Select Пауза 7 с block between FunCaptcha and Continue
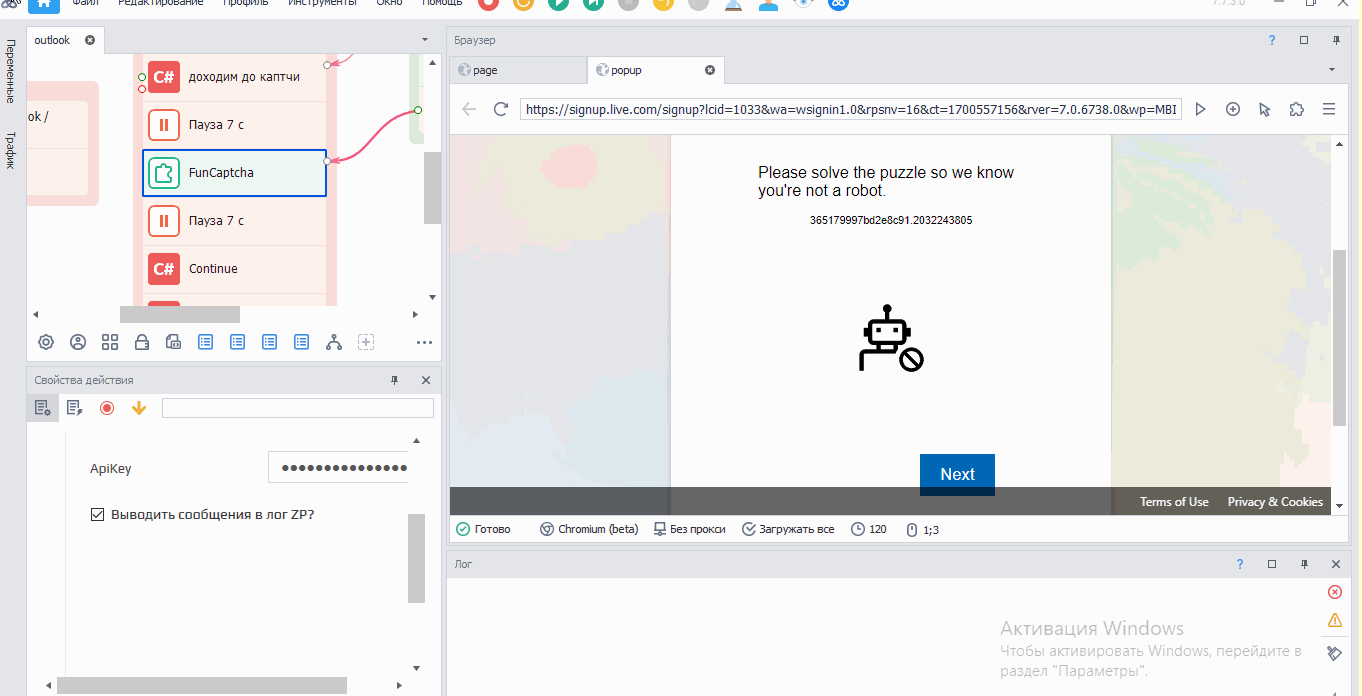The width and height of the screenshot is (1362, 696). 235,221
